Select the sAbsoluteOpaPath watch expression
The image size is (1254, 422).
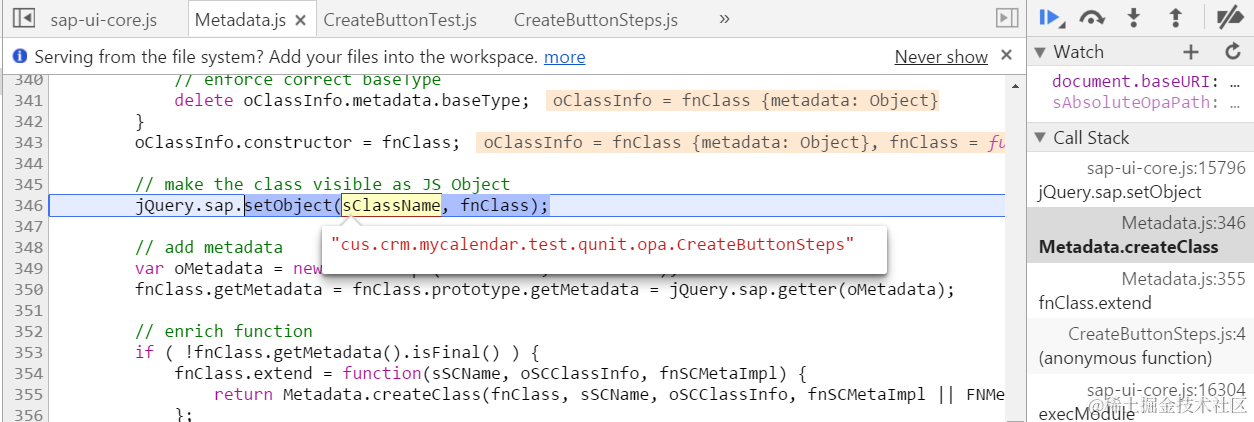click(1147, 102)
